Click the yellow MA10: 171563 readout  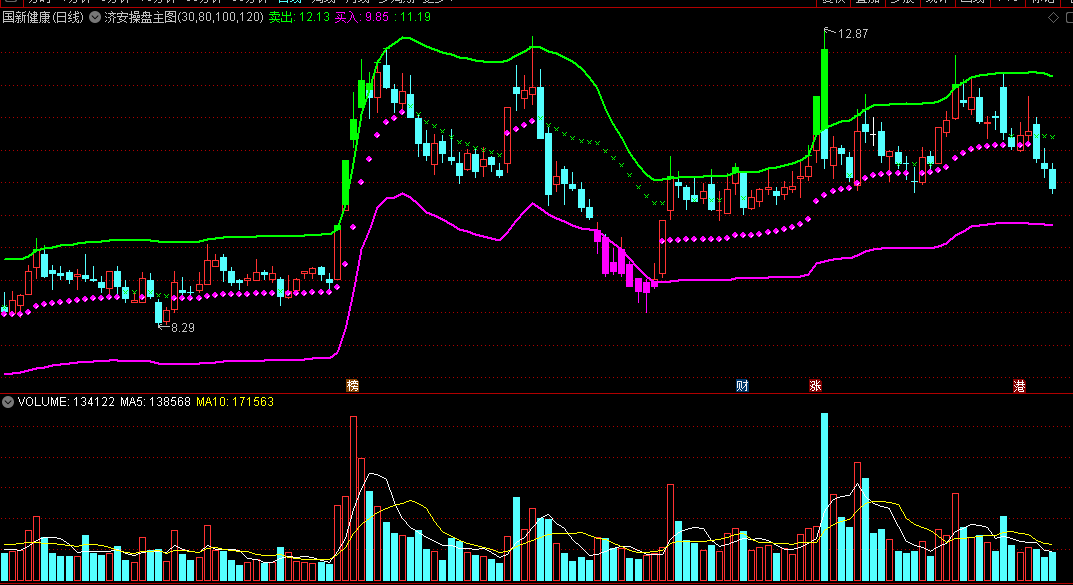[x=235, y=402]
